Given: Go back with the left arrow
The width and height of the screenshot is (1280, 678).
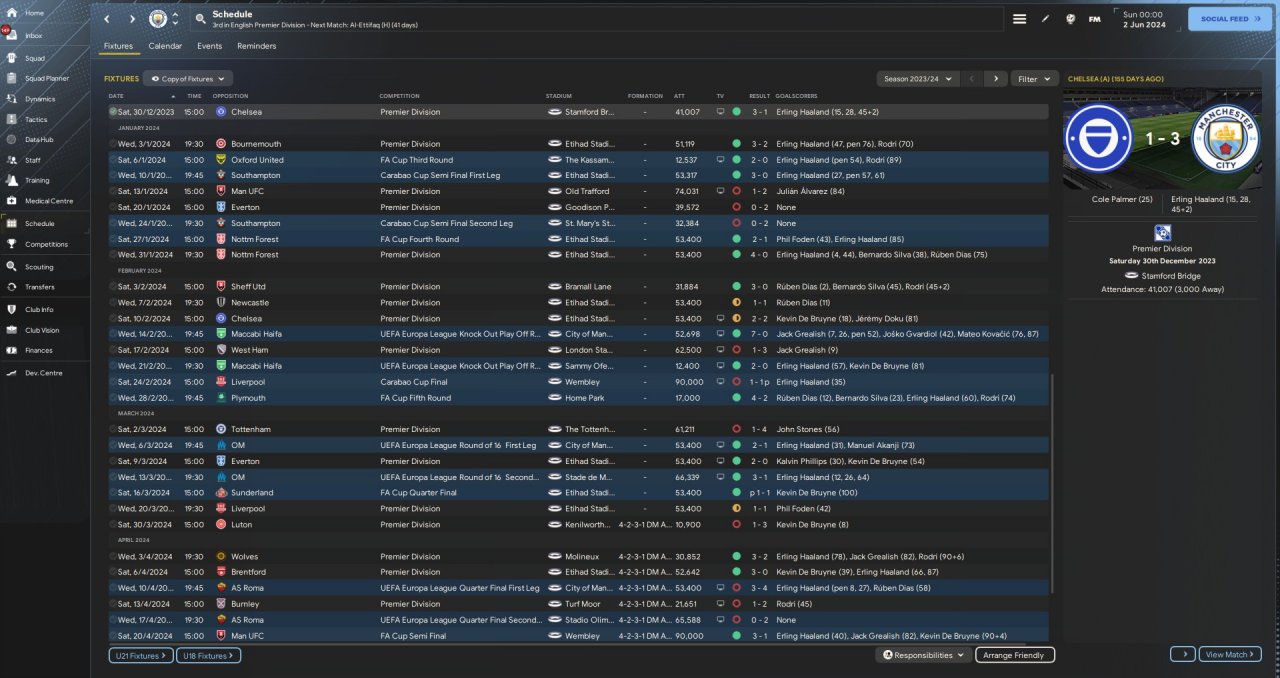Looking at the screenshot, I should pos(107,19).
